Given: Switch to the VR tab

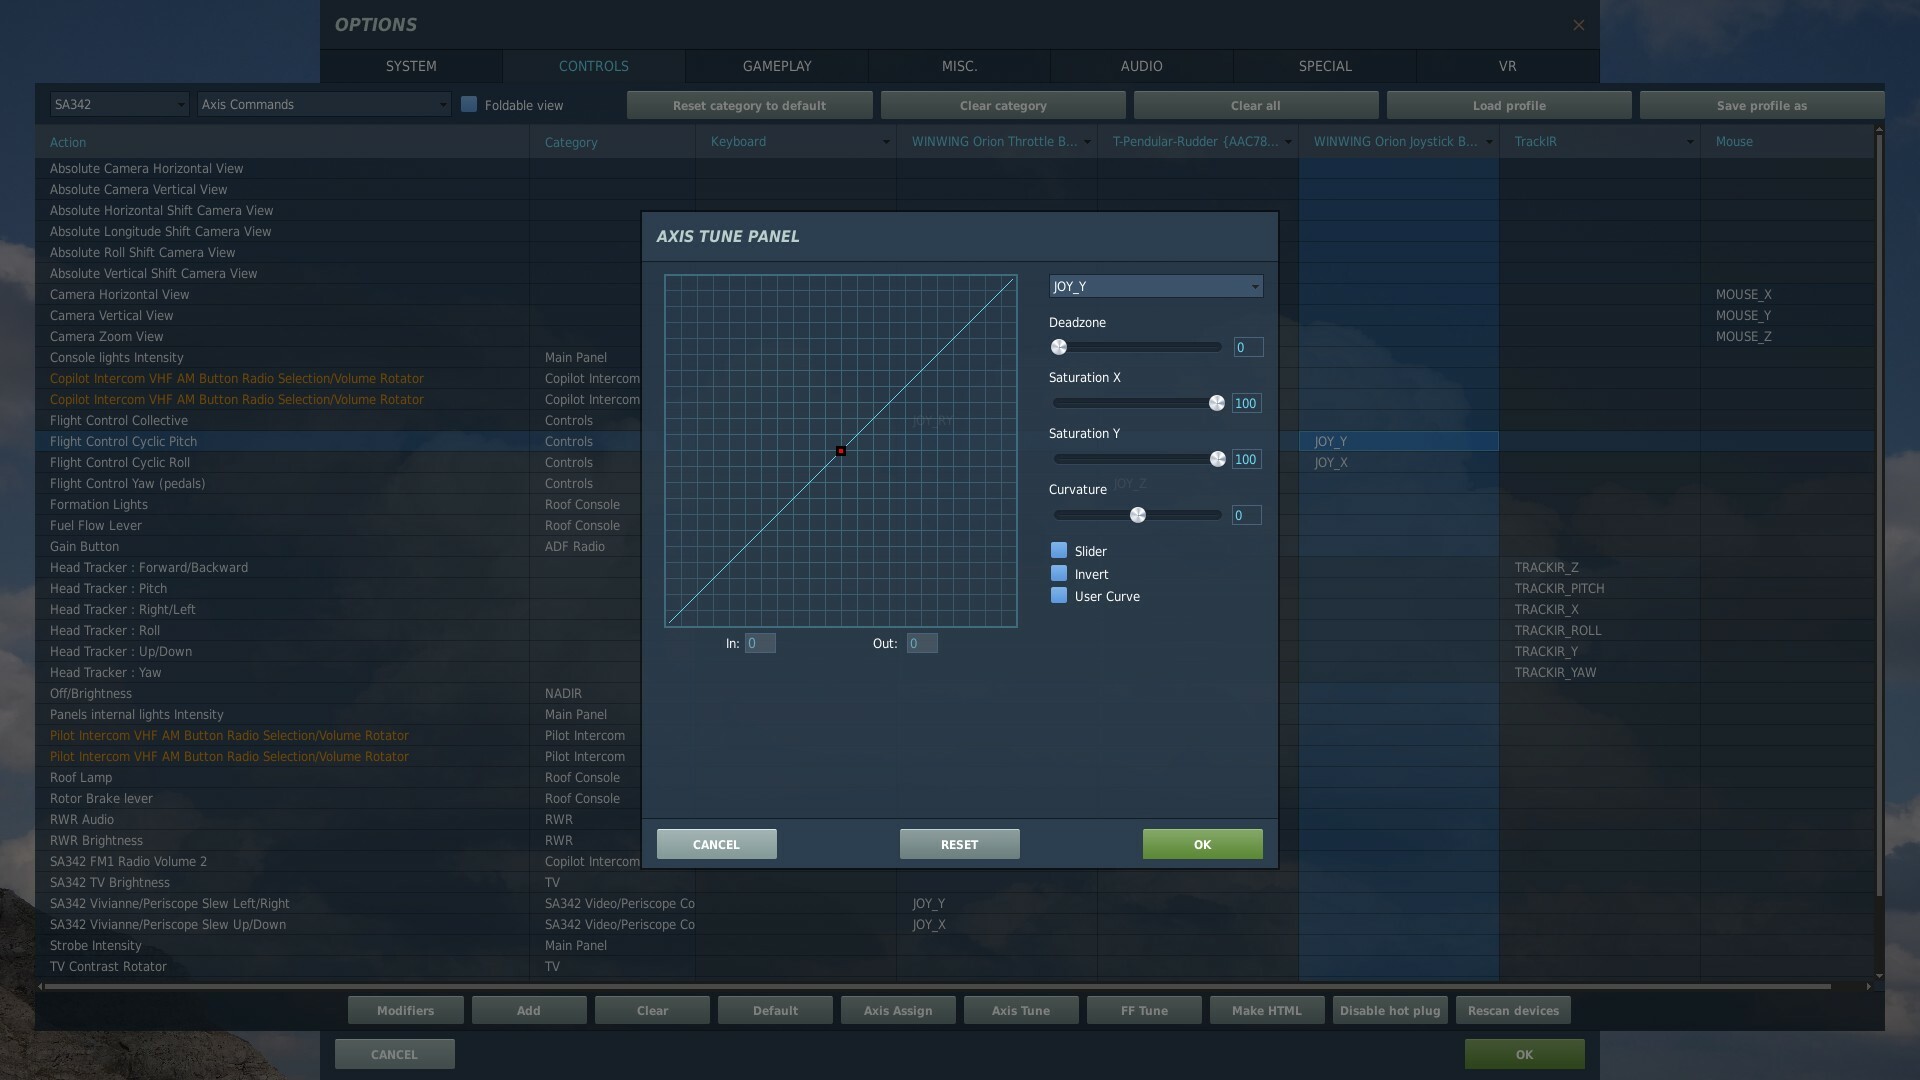Looking at the screenshot, I should (1507, 66).
